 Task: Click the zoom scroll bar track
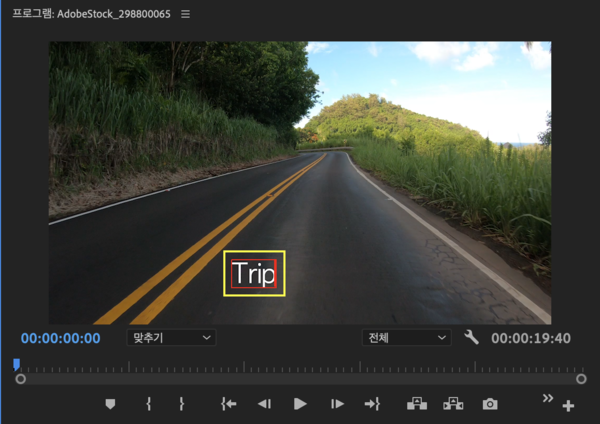tap(301, 379)
